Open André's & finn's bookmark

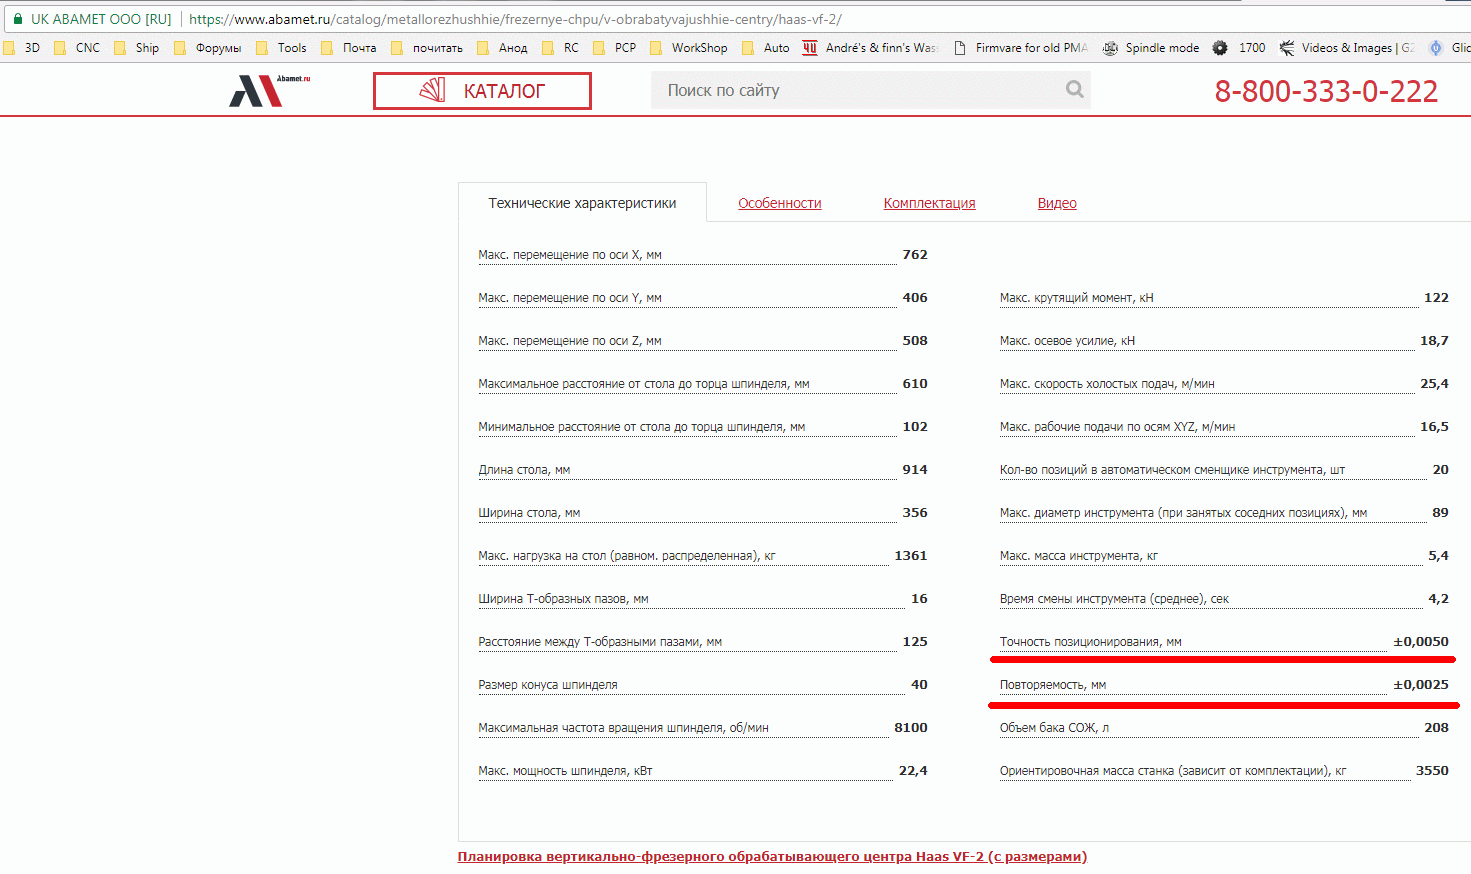870,48
